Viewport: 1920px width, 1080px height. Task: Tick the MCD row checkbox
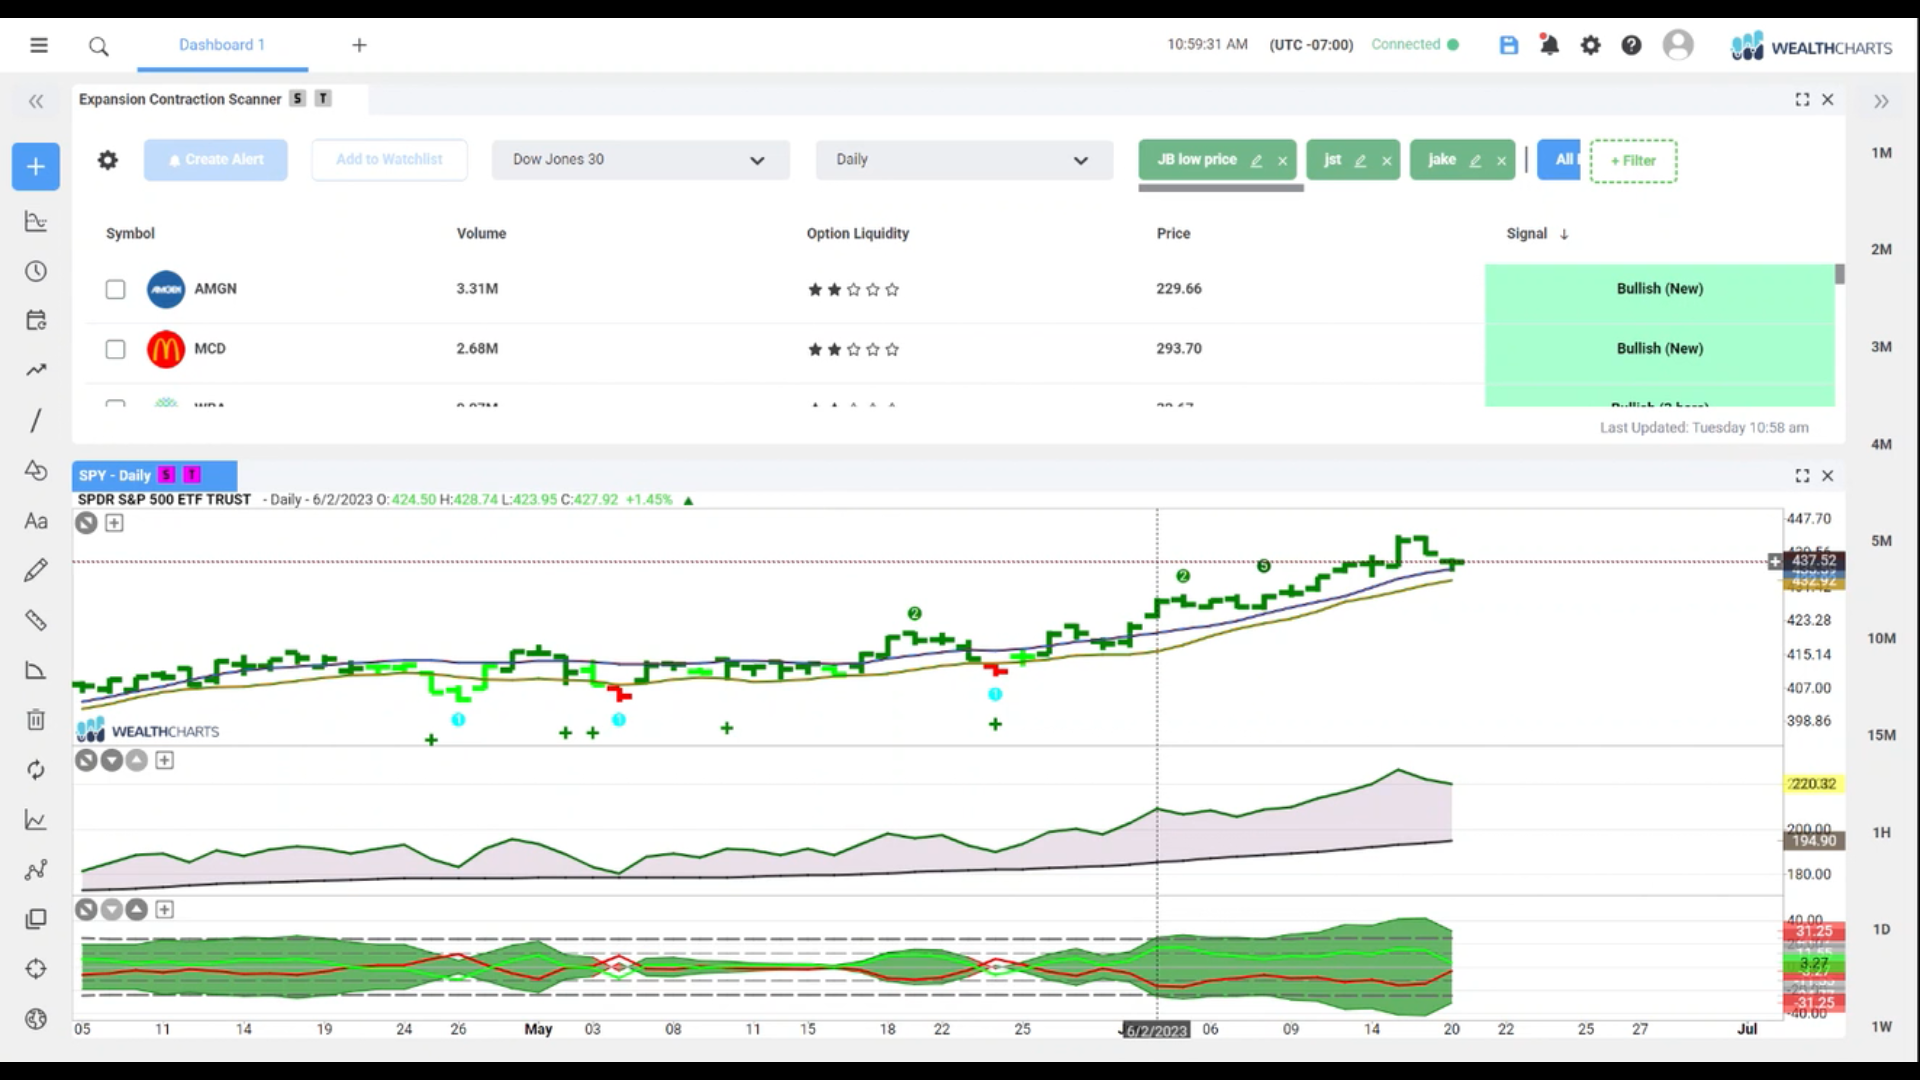(x=116, y=349)
